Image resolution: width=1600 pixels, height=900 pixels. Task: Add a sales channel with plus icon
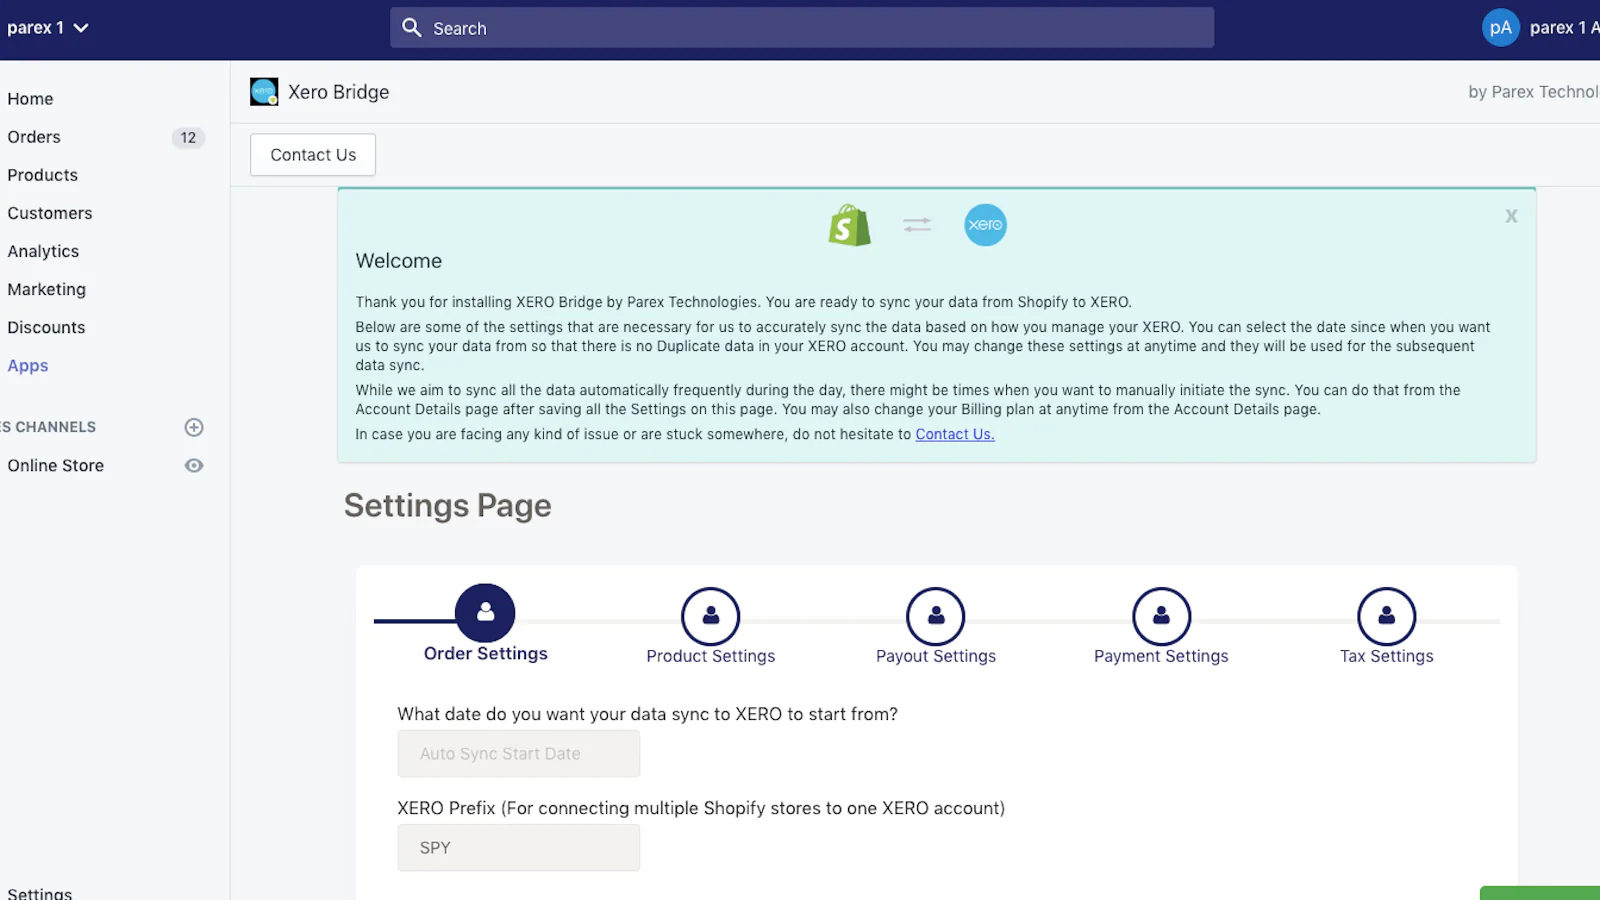click(x=194, y=428)
